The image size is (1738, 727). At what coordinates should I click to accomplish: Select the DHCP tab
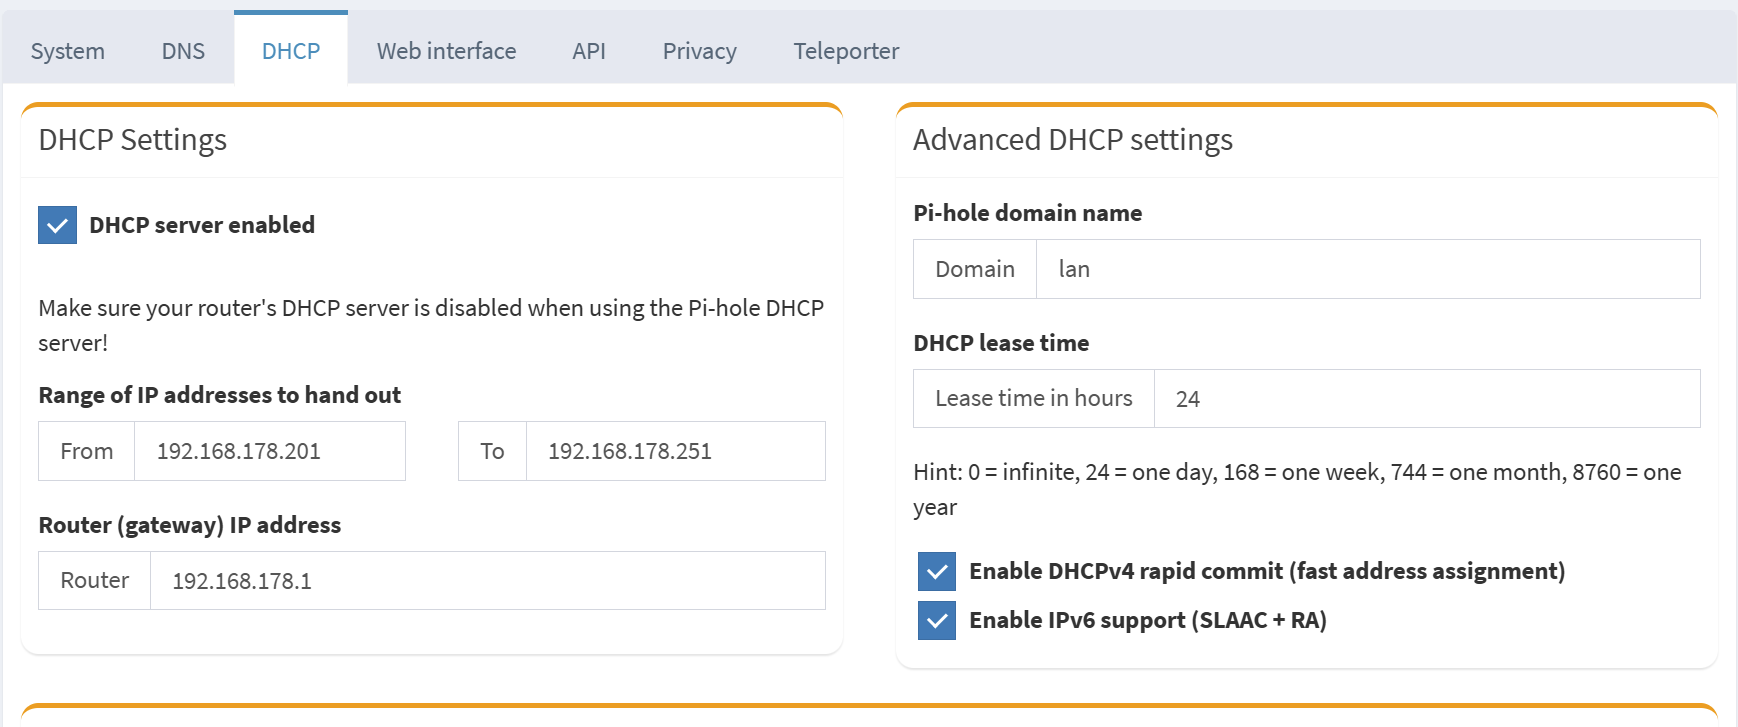point(291,51)
